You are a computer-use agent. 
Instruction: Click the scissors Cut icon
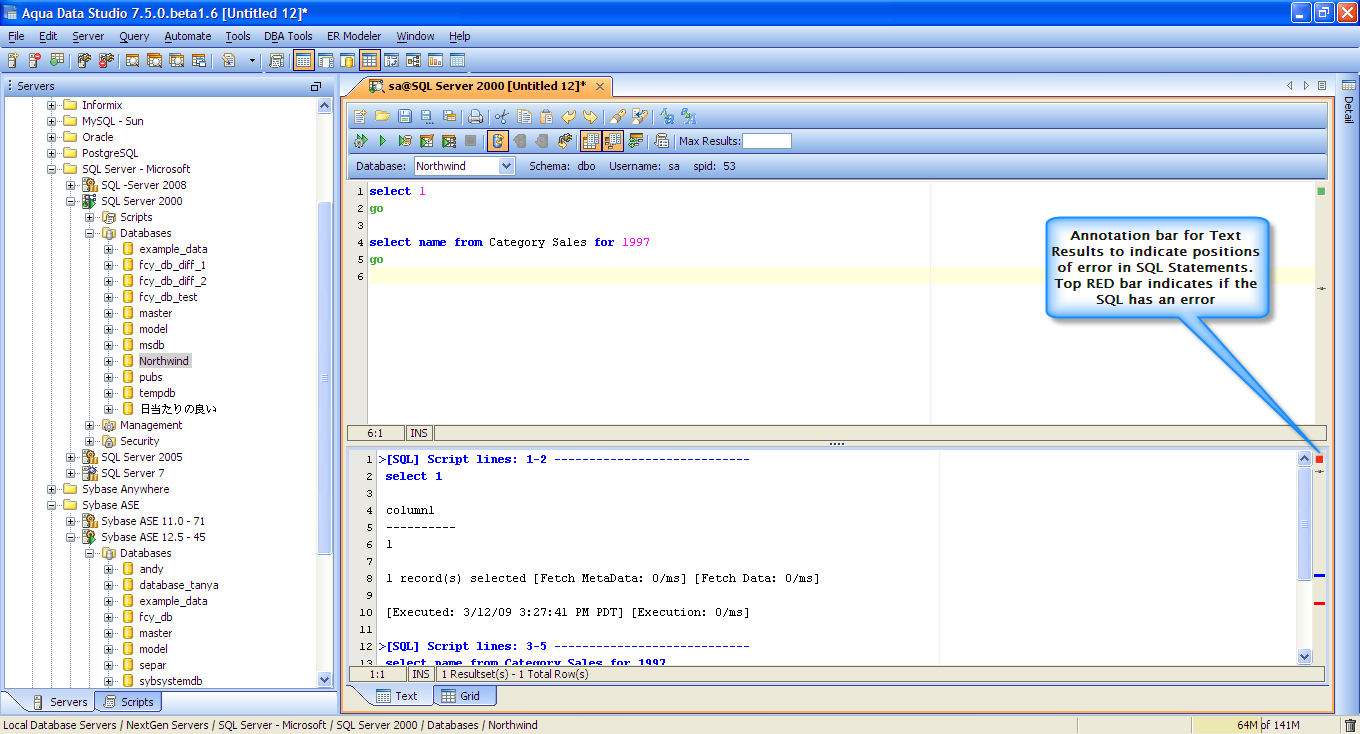coord(502,116)
